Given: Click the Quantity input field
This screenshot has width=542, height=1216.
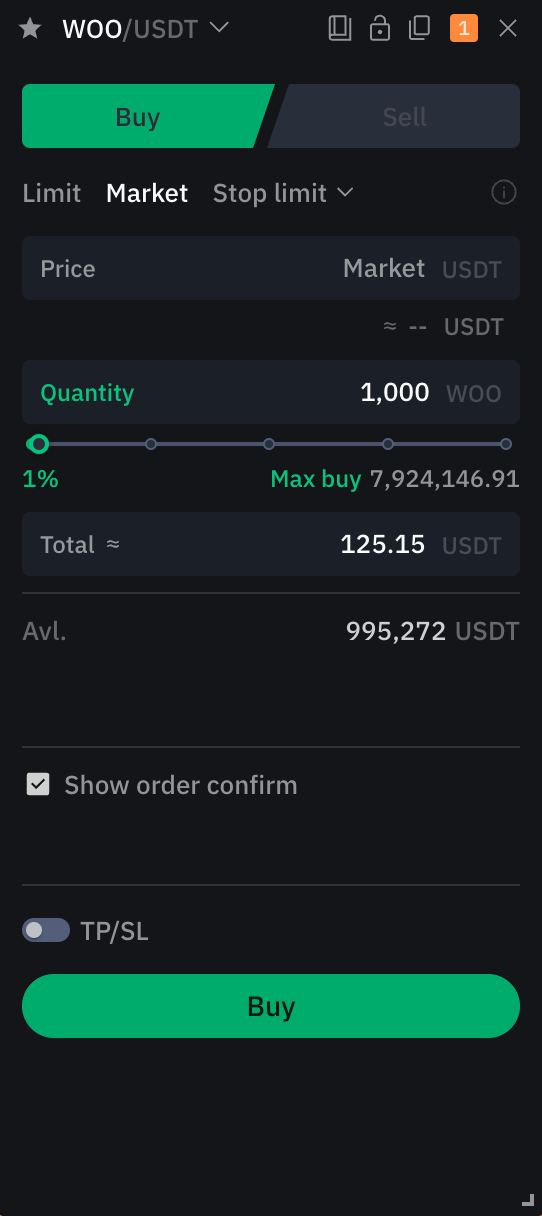Looking at the screenshot, I should pos(271,392).
